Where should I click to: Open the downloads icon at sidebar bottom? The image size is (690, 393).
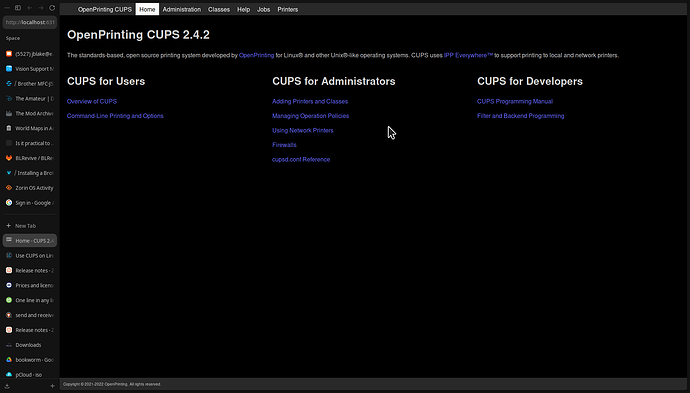7,386
